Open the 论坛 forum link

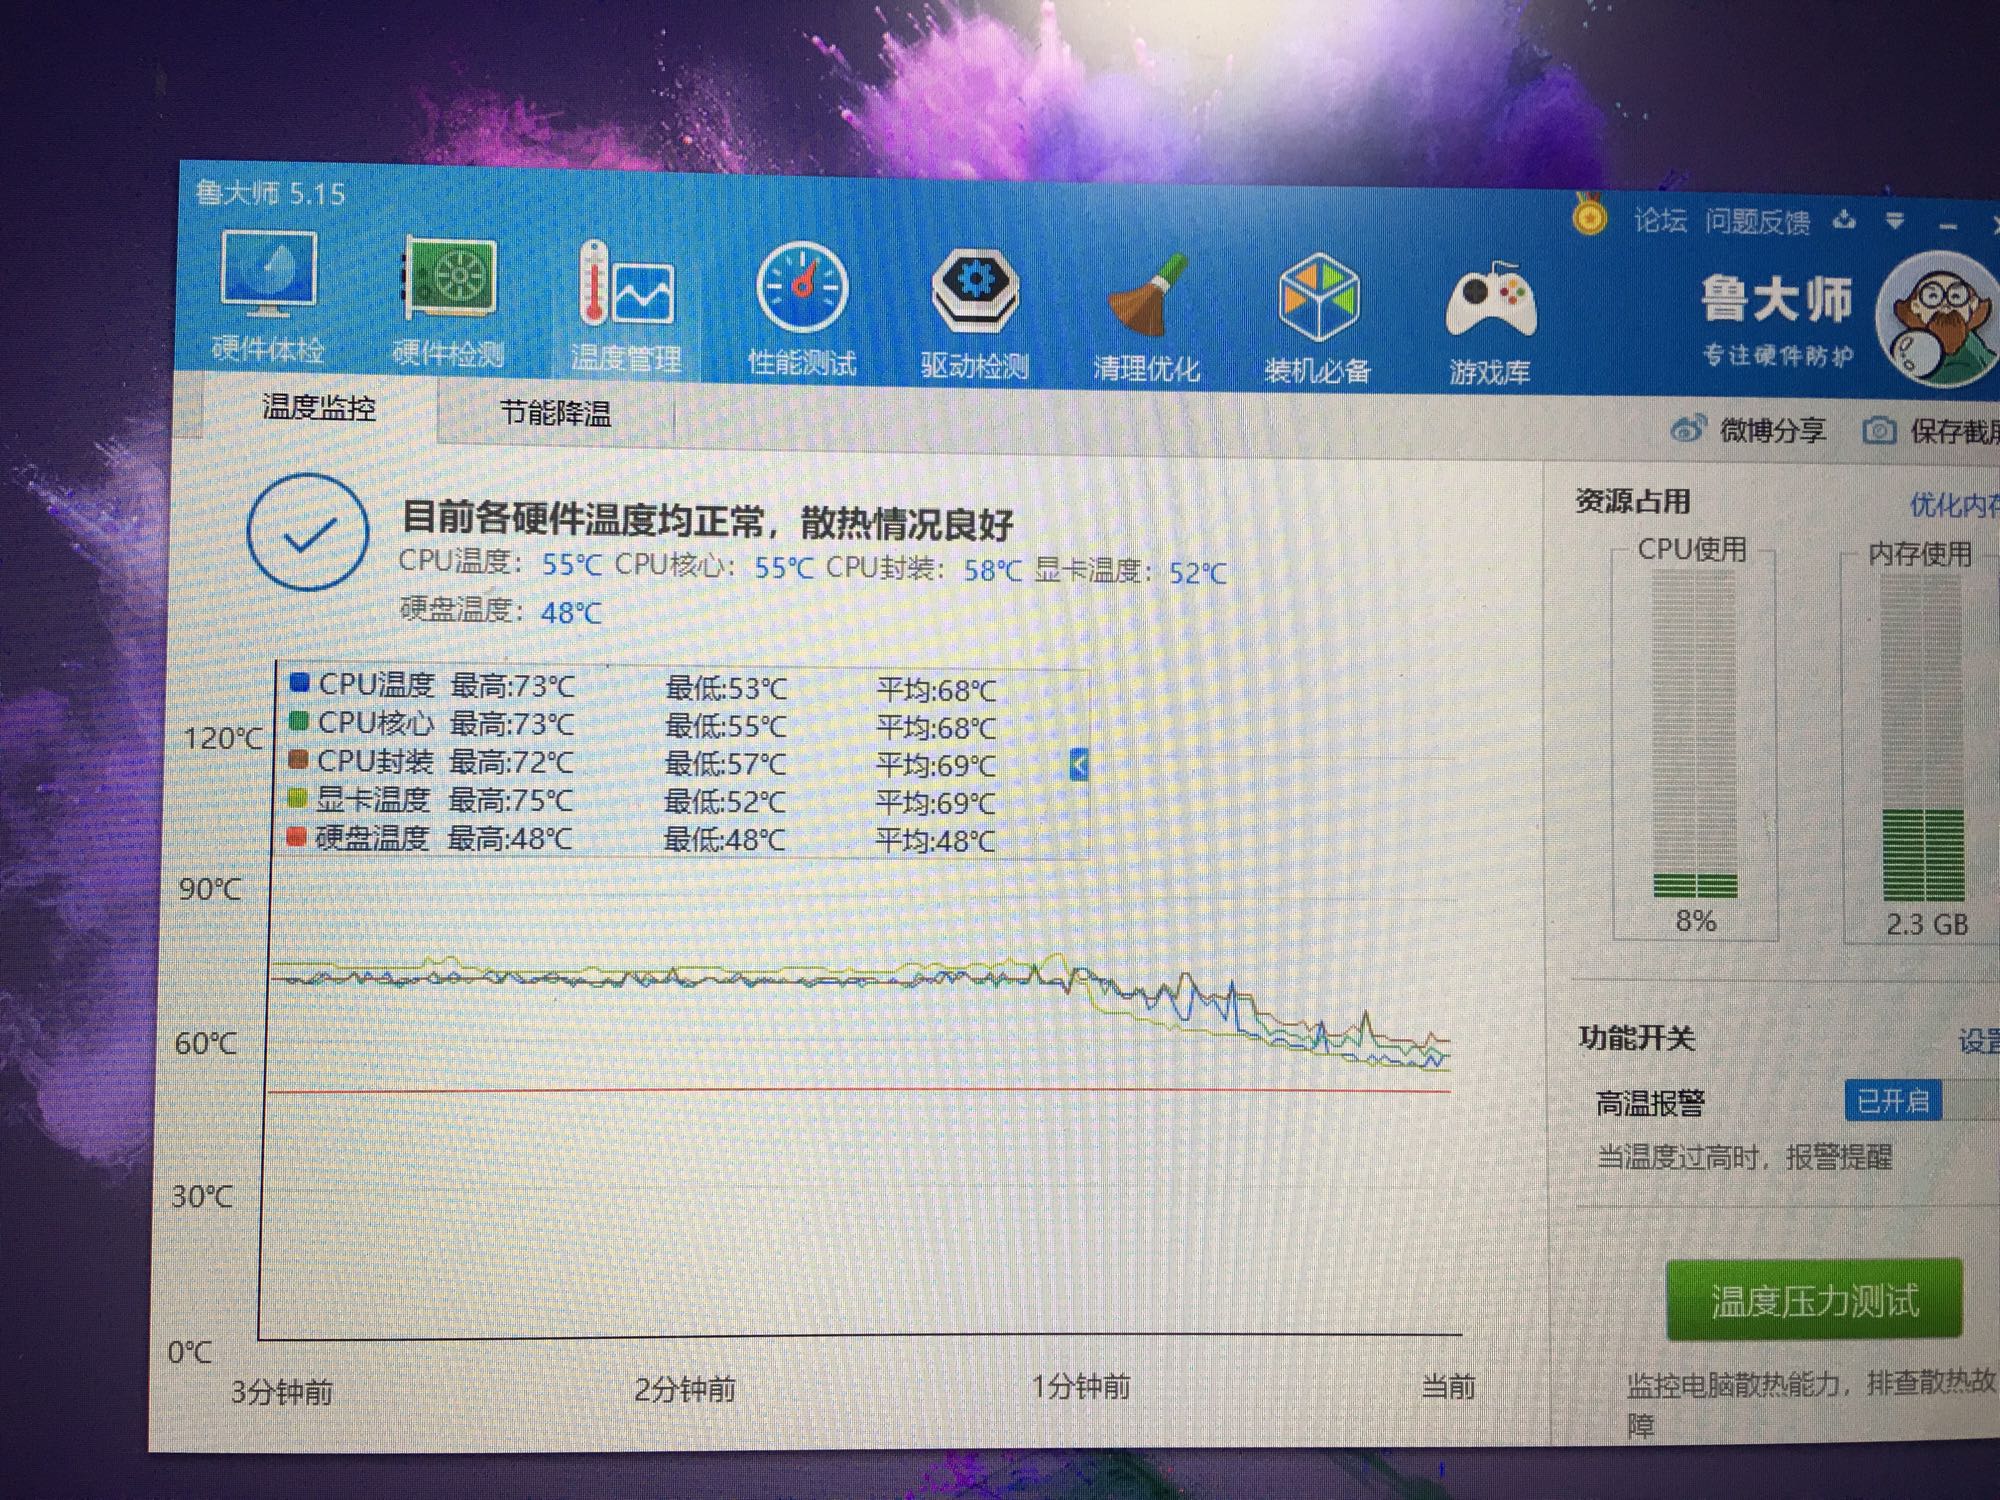pyautogui.click(x=1660, y=220)
